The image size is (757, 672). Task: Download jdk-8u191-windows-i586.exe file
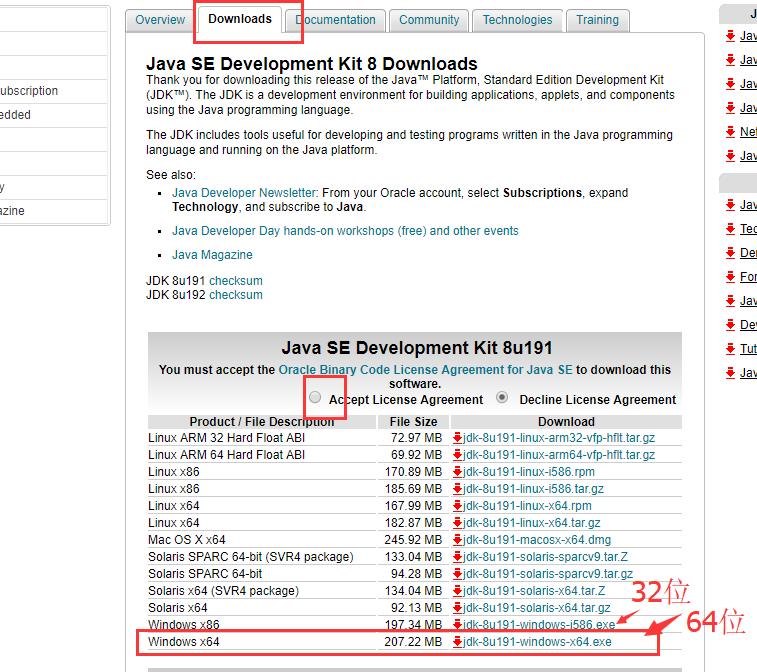(539, 625)
